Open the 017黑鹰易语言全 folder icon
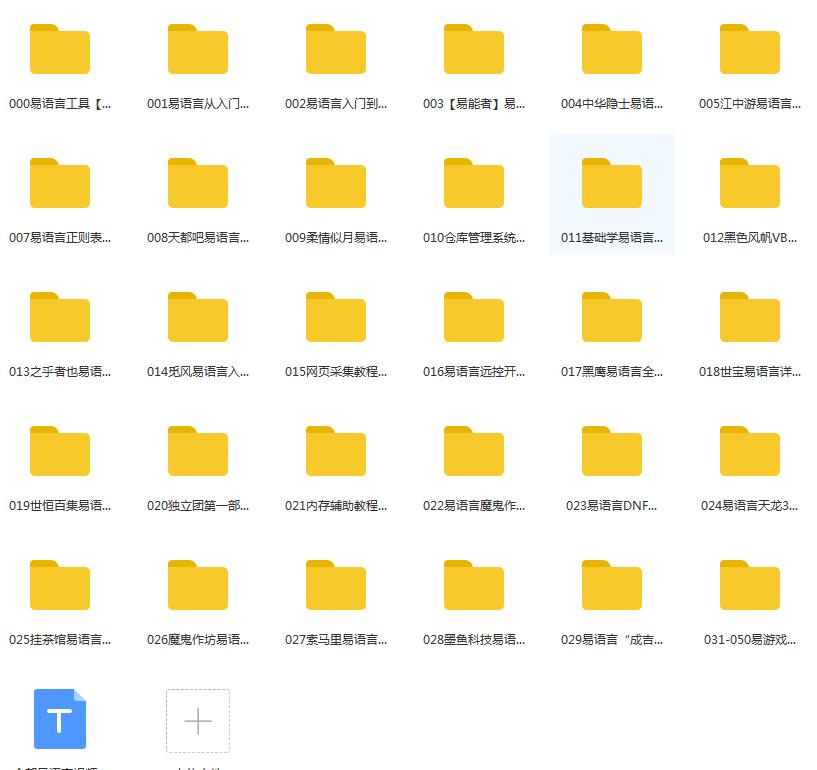The image size is (817, 770). [612, 317]
